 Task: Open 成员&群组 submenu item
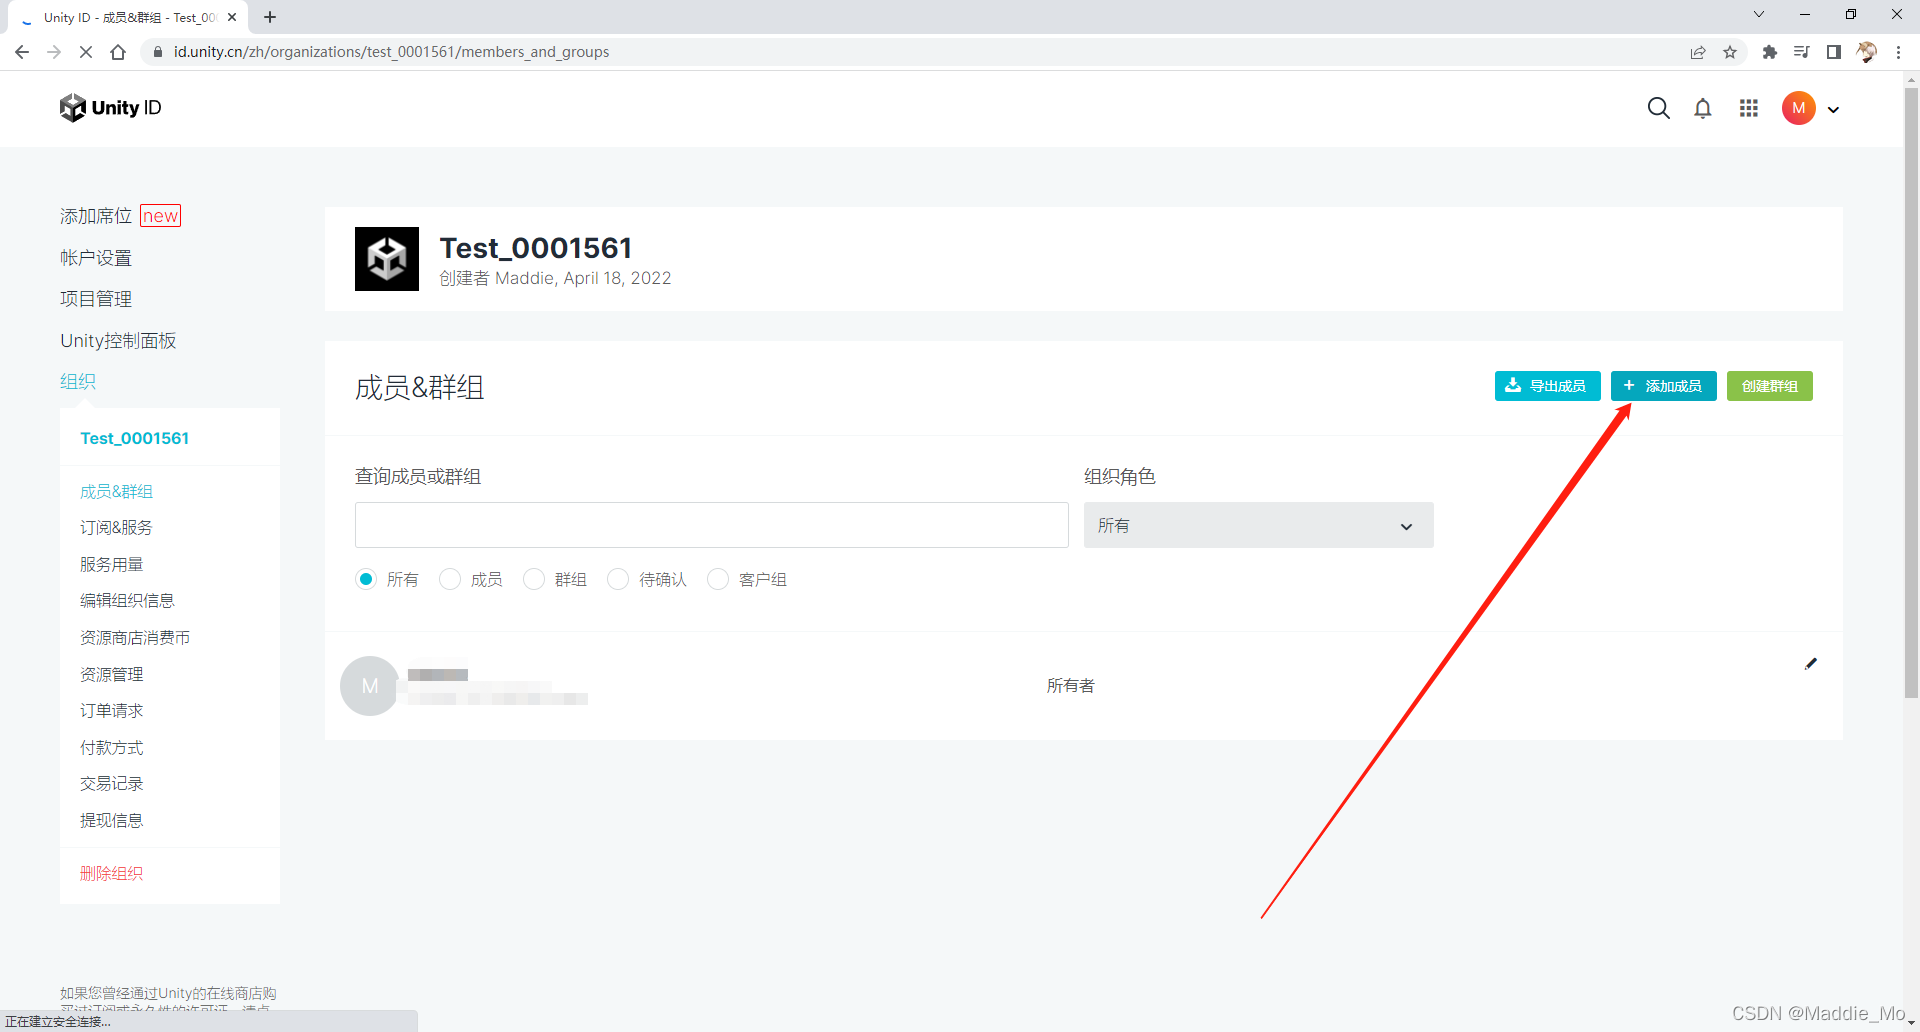tap(116, 491)
